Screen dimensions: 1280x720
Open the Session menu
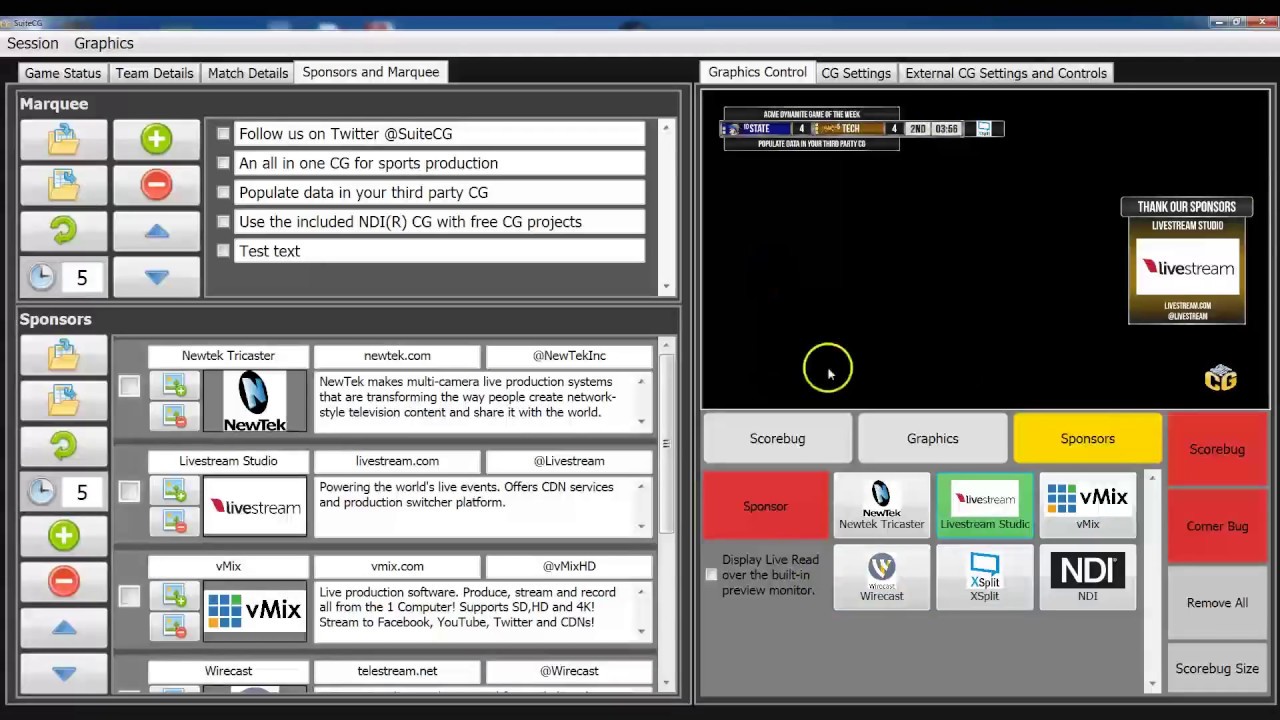[33, 43]
